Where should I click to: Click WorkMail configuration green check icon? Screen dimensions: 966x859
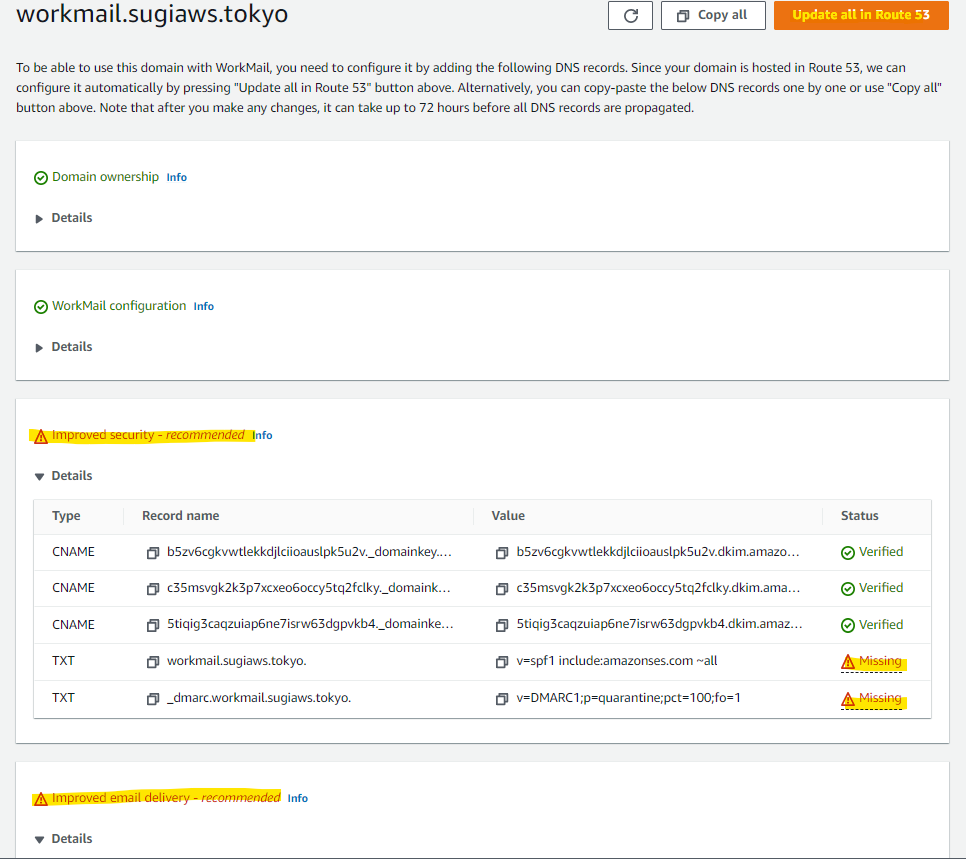[x=41, y=307]
